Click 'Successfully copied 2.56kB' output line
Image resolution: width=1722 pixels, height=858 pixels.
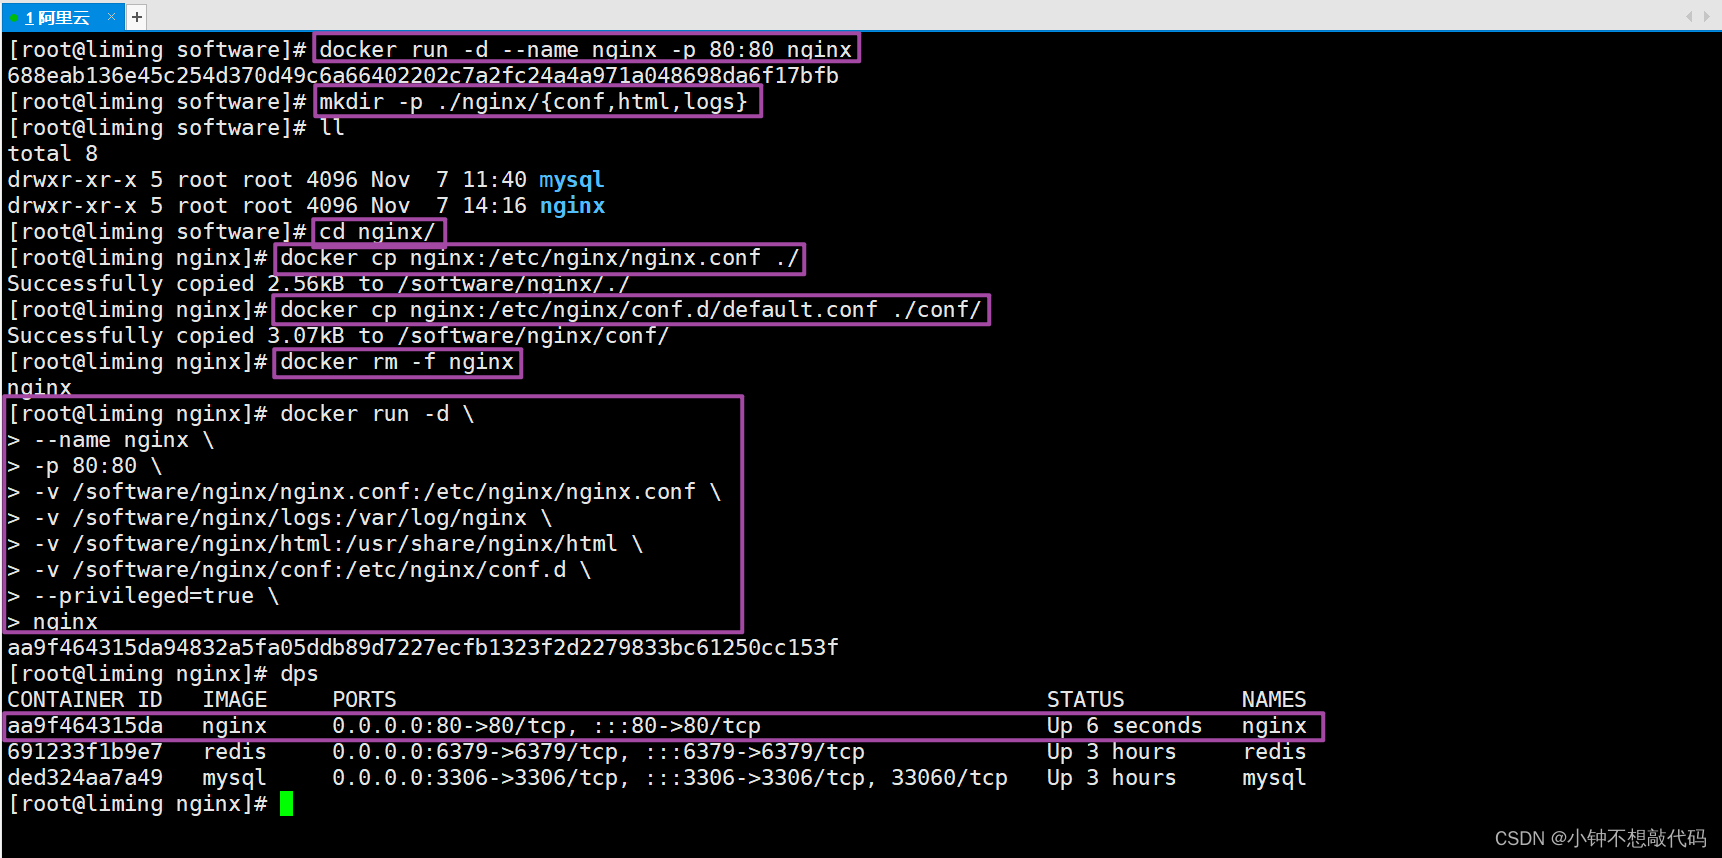click(318, 284)
